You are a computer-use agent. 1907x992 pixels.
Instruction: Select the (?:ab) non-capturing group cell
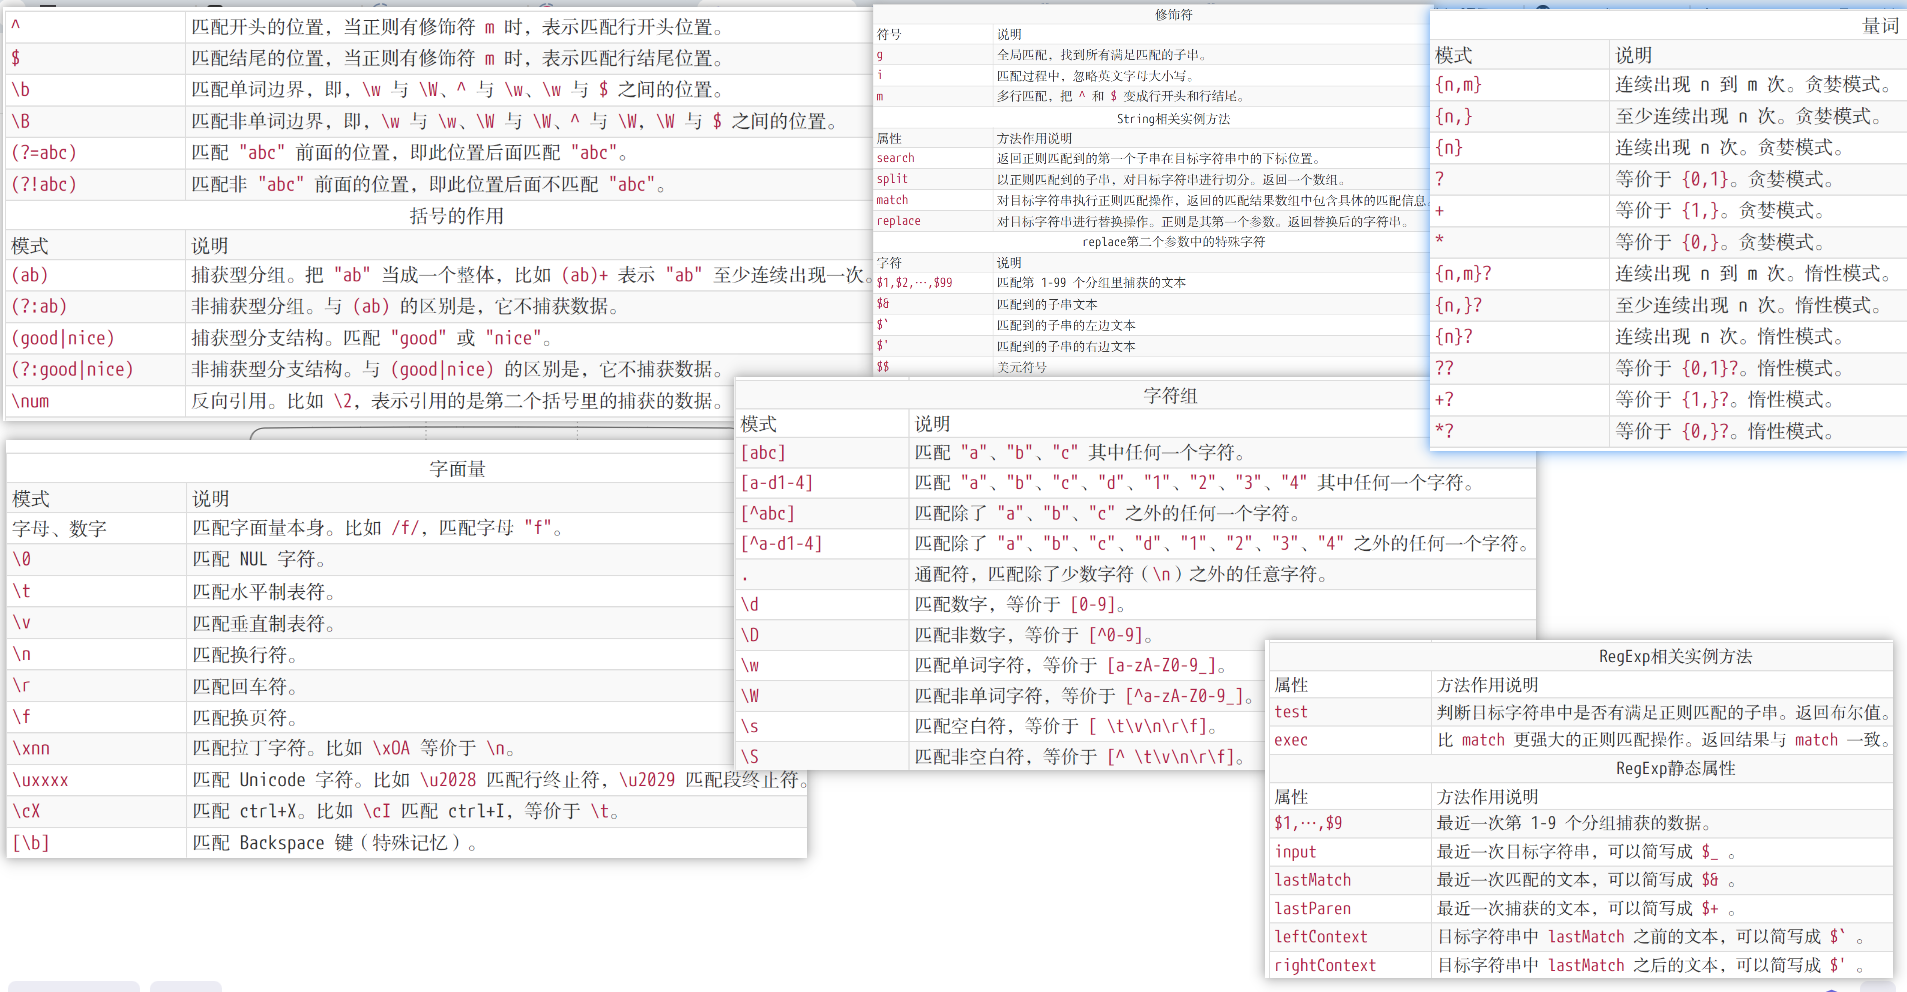39,307
